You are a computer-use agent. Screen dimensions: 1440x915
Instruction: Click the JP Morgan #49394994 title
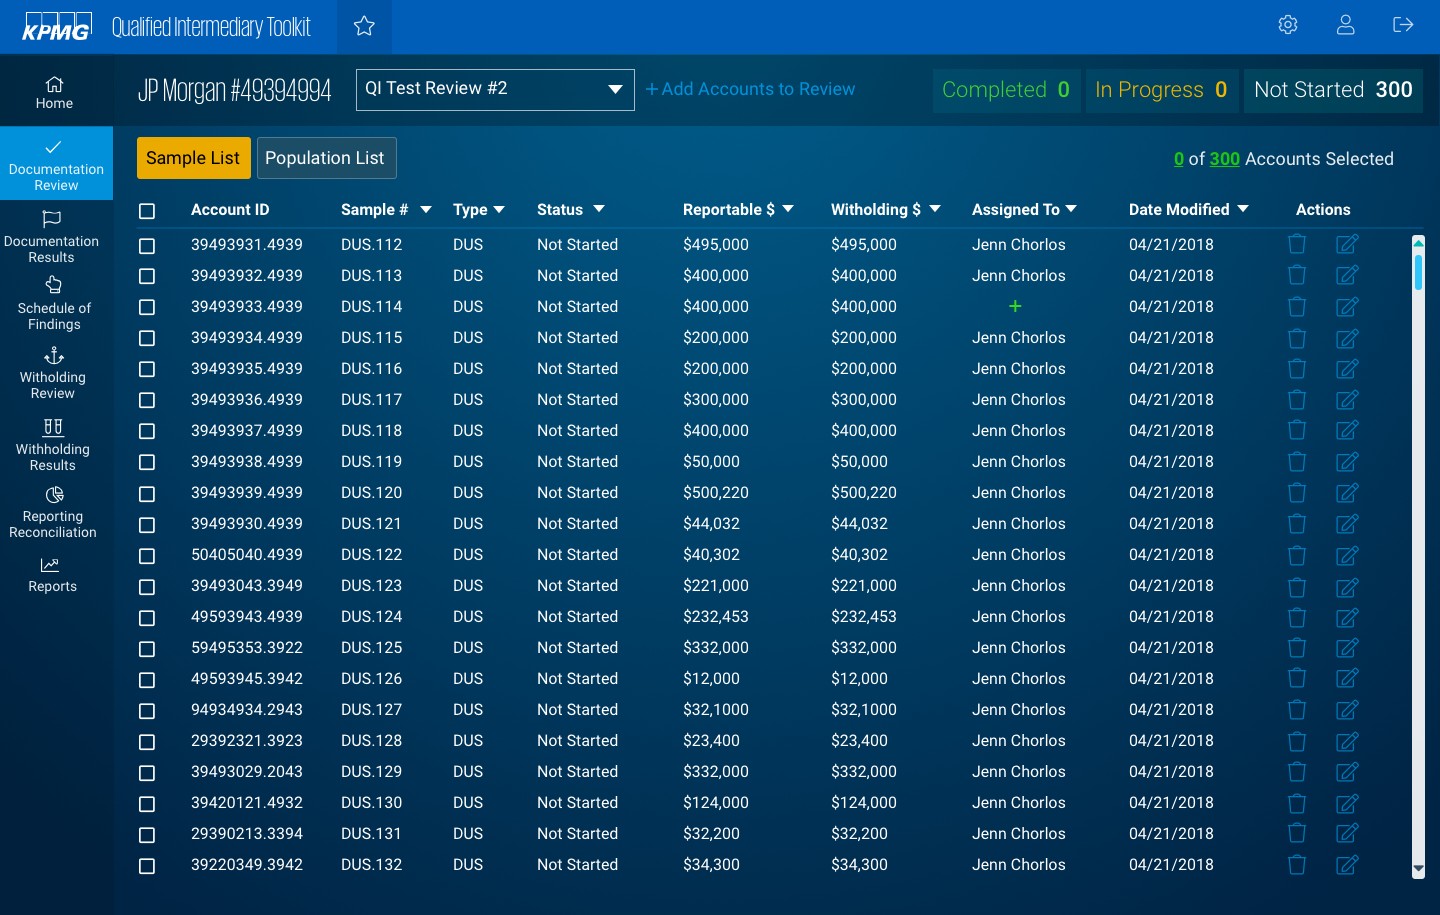235,90
